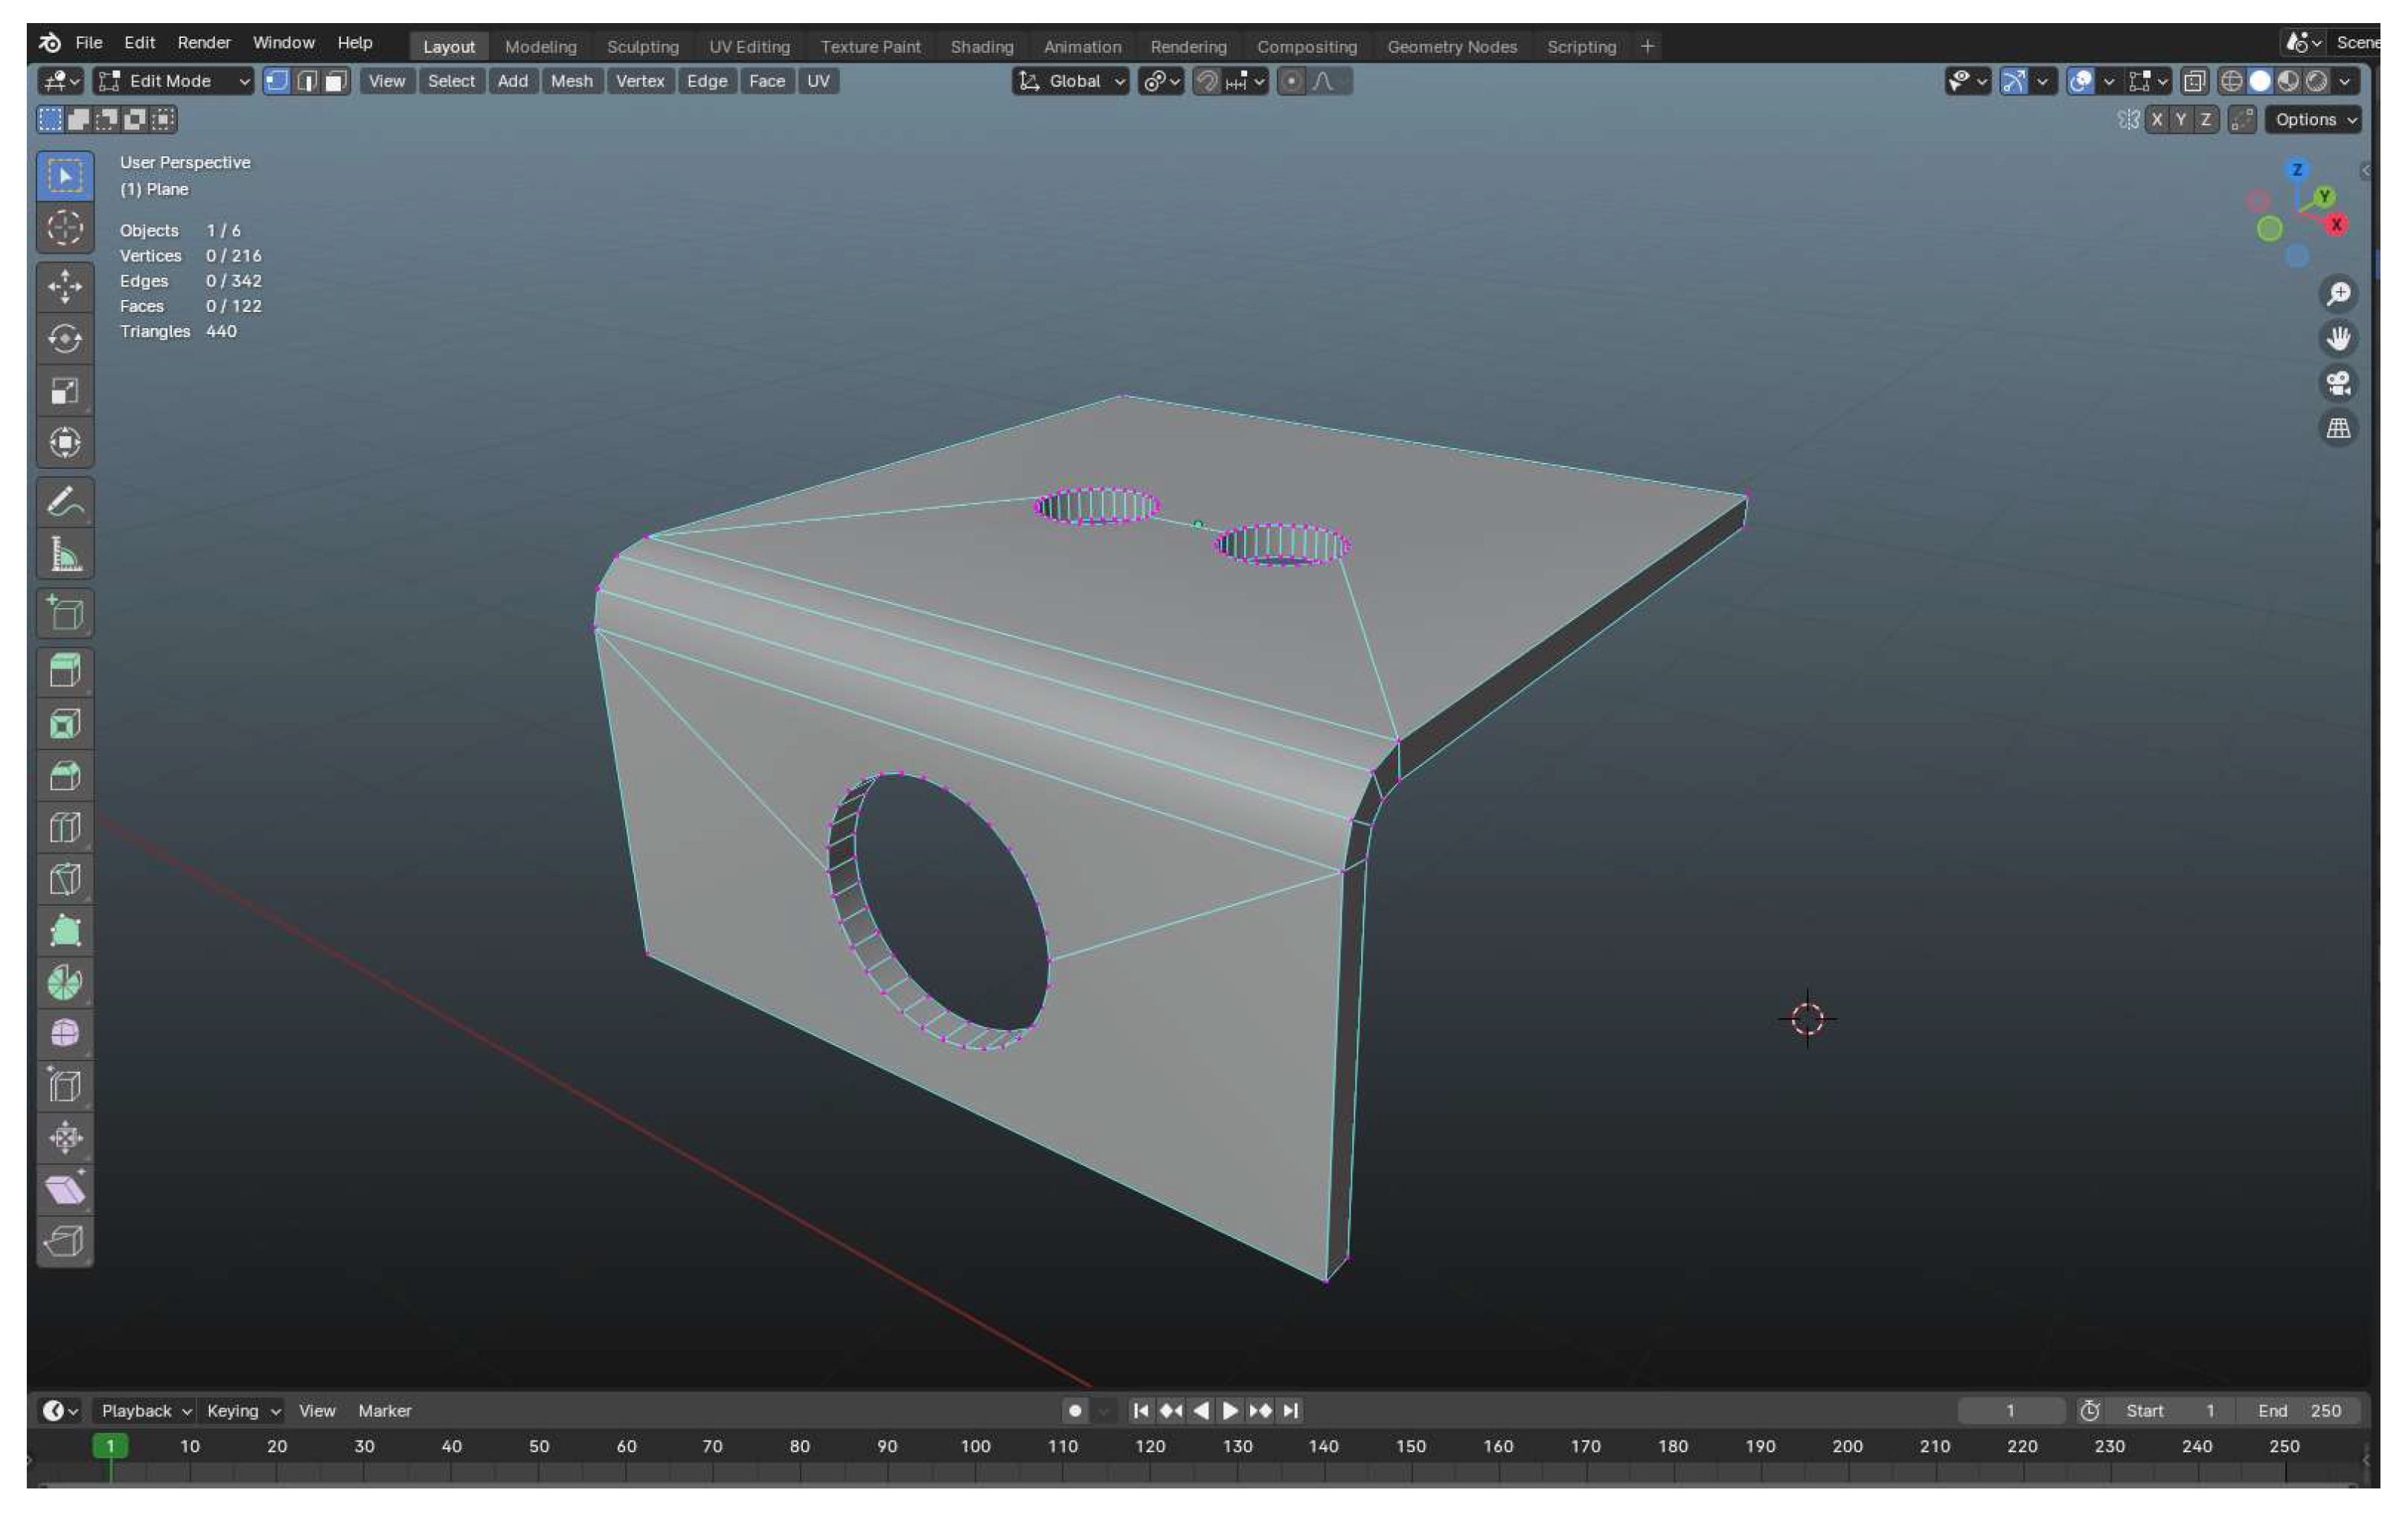Click the Loop Cut tool
Image resolution: width=2408 pixels, height=1513 pixels.
(65, 828)
